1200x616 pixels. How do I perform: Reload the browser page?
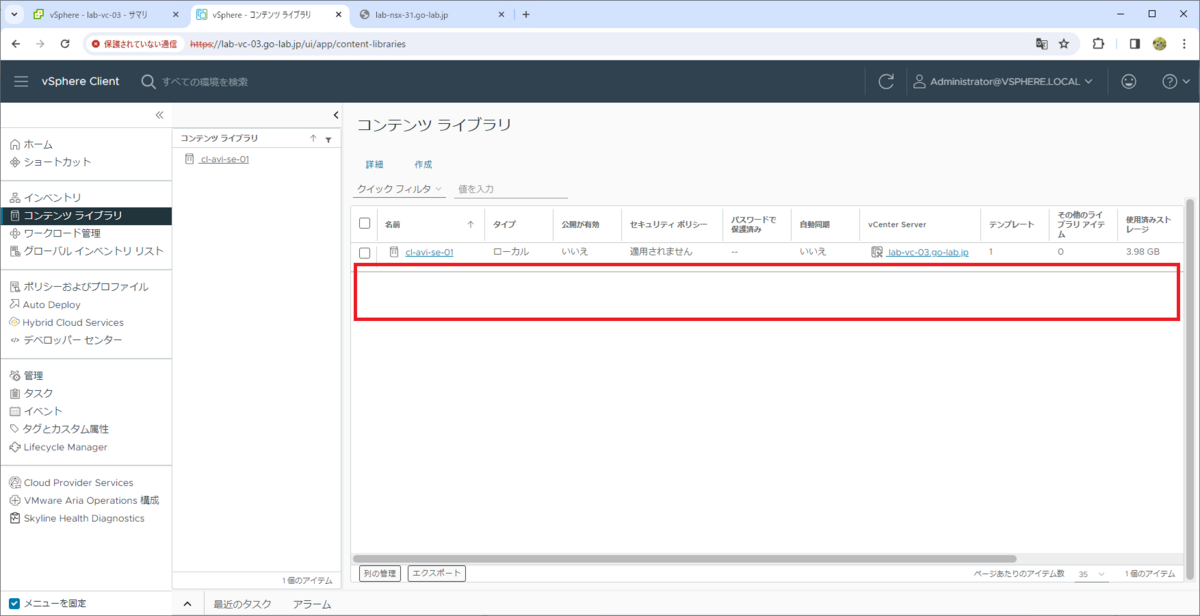pyautogui.click(x=65, y=44)
